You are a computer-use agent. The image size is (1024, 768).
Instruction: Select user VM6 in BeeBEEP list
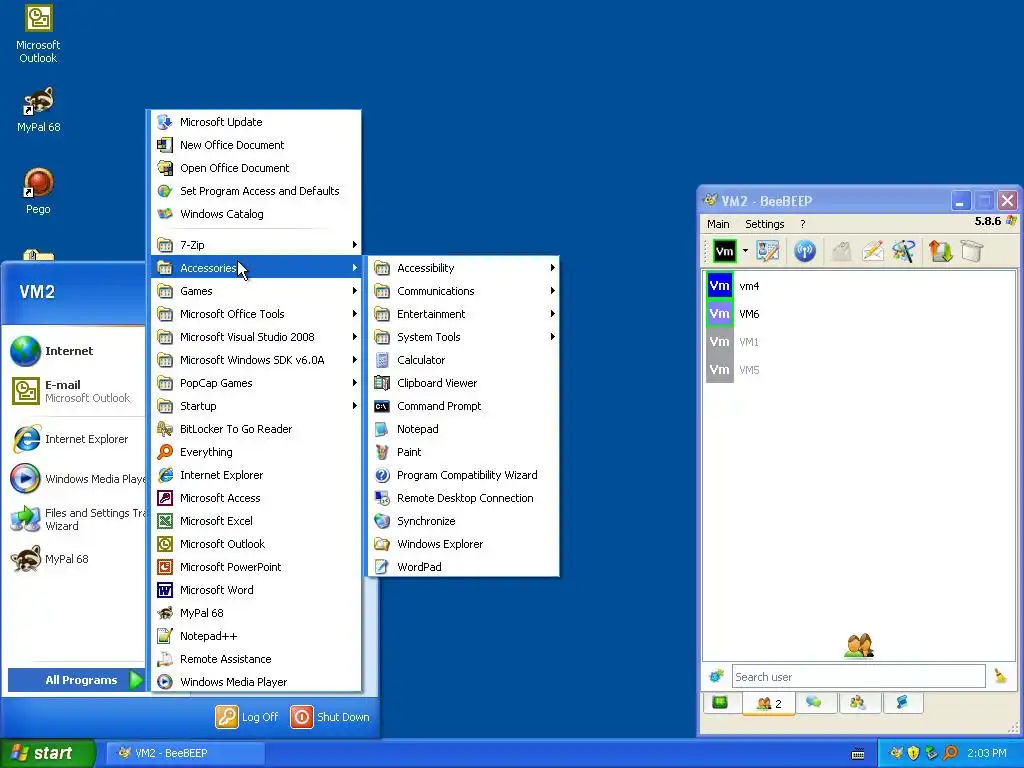click(x=859, y=314)
